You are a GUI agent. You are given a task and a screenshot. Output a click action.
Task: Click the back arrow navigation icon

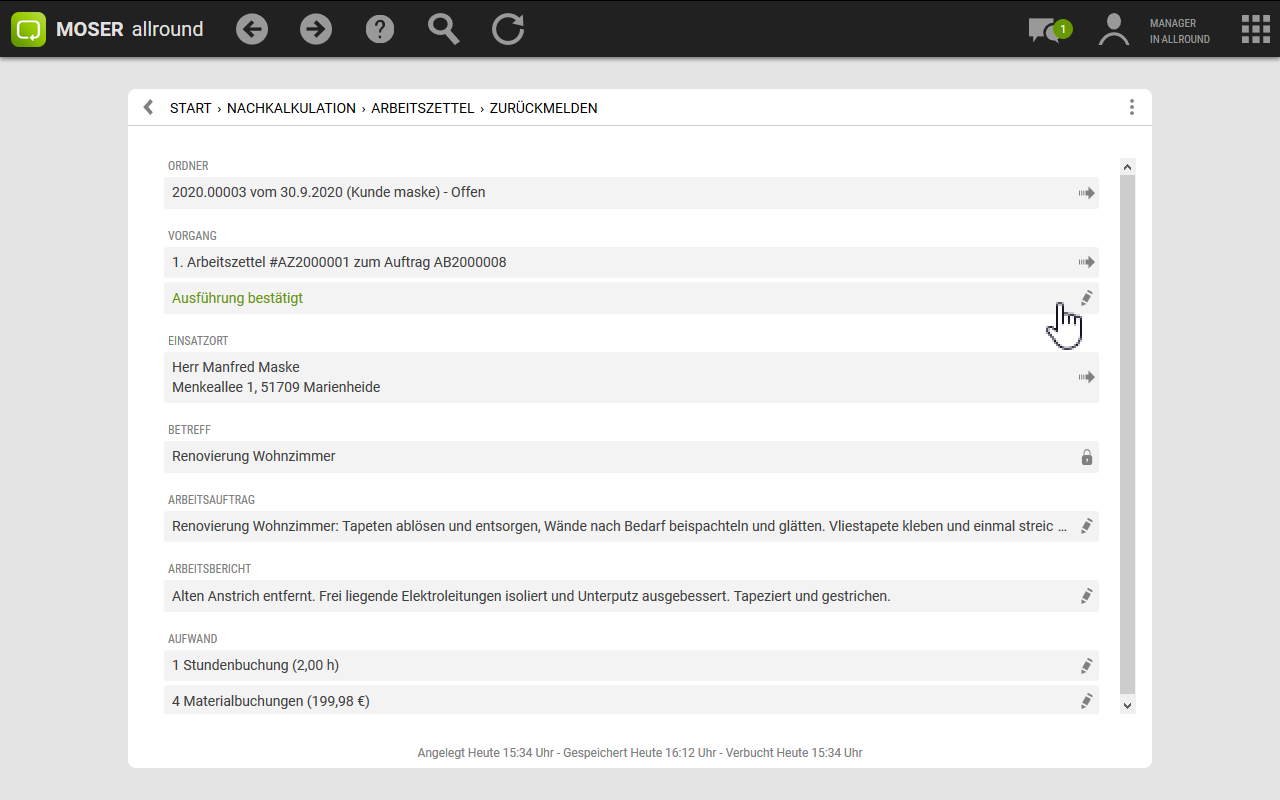(252, 29)
